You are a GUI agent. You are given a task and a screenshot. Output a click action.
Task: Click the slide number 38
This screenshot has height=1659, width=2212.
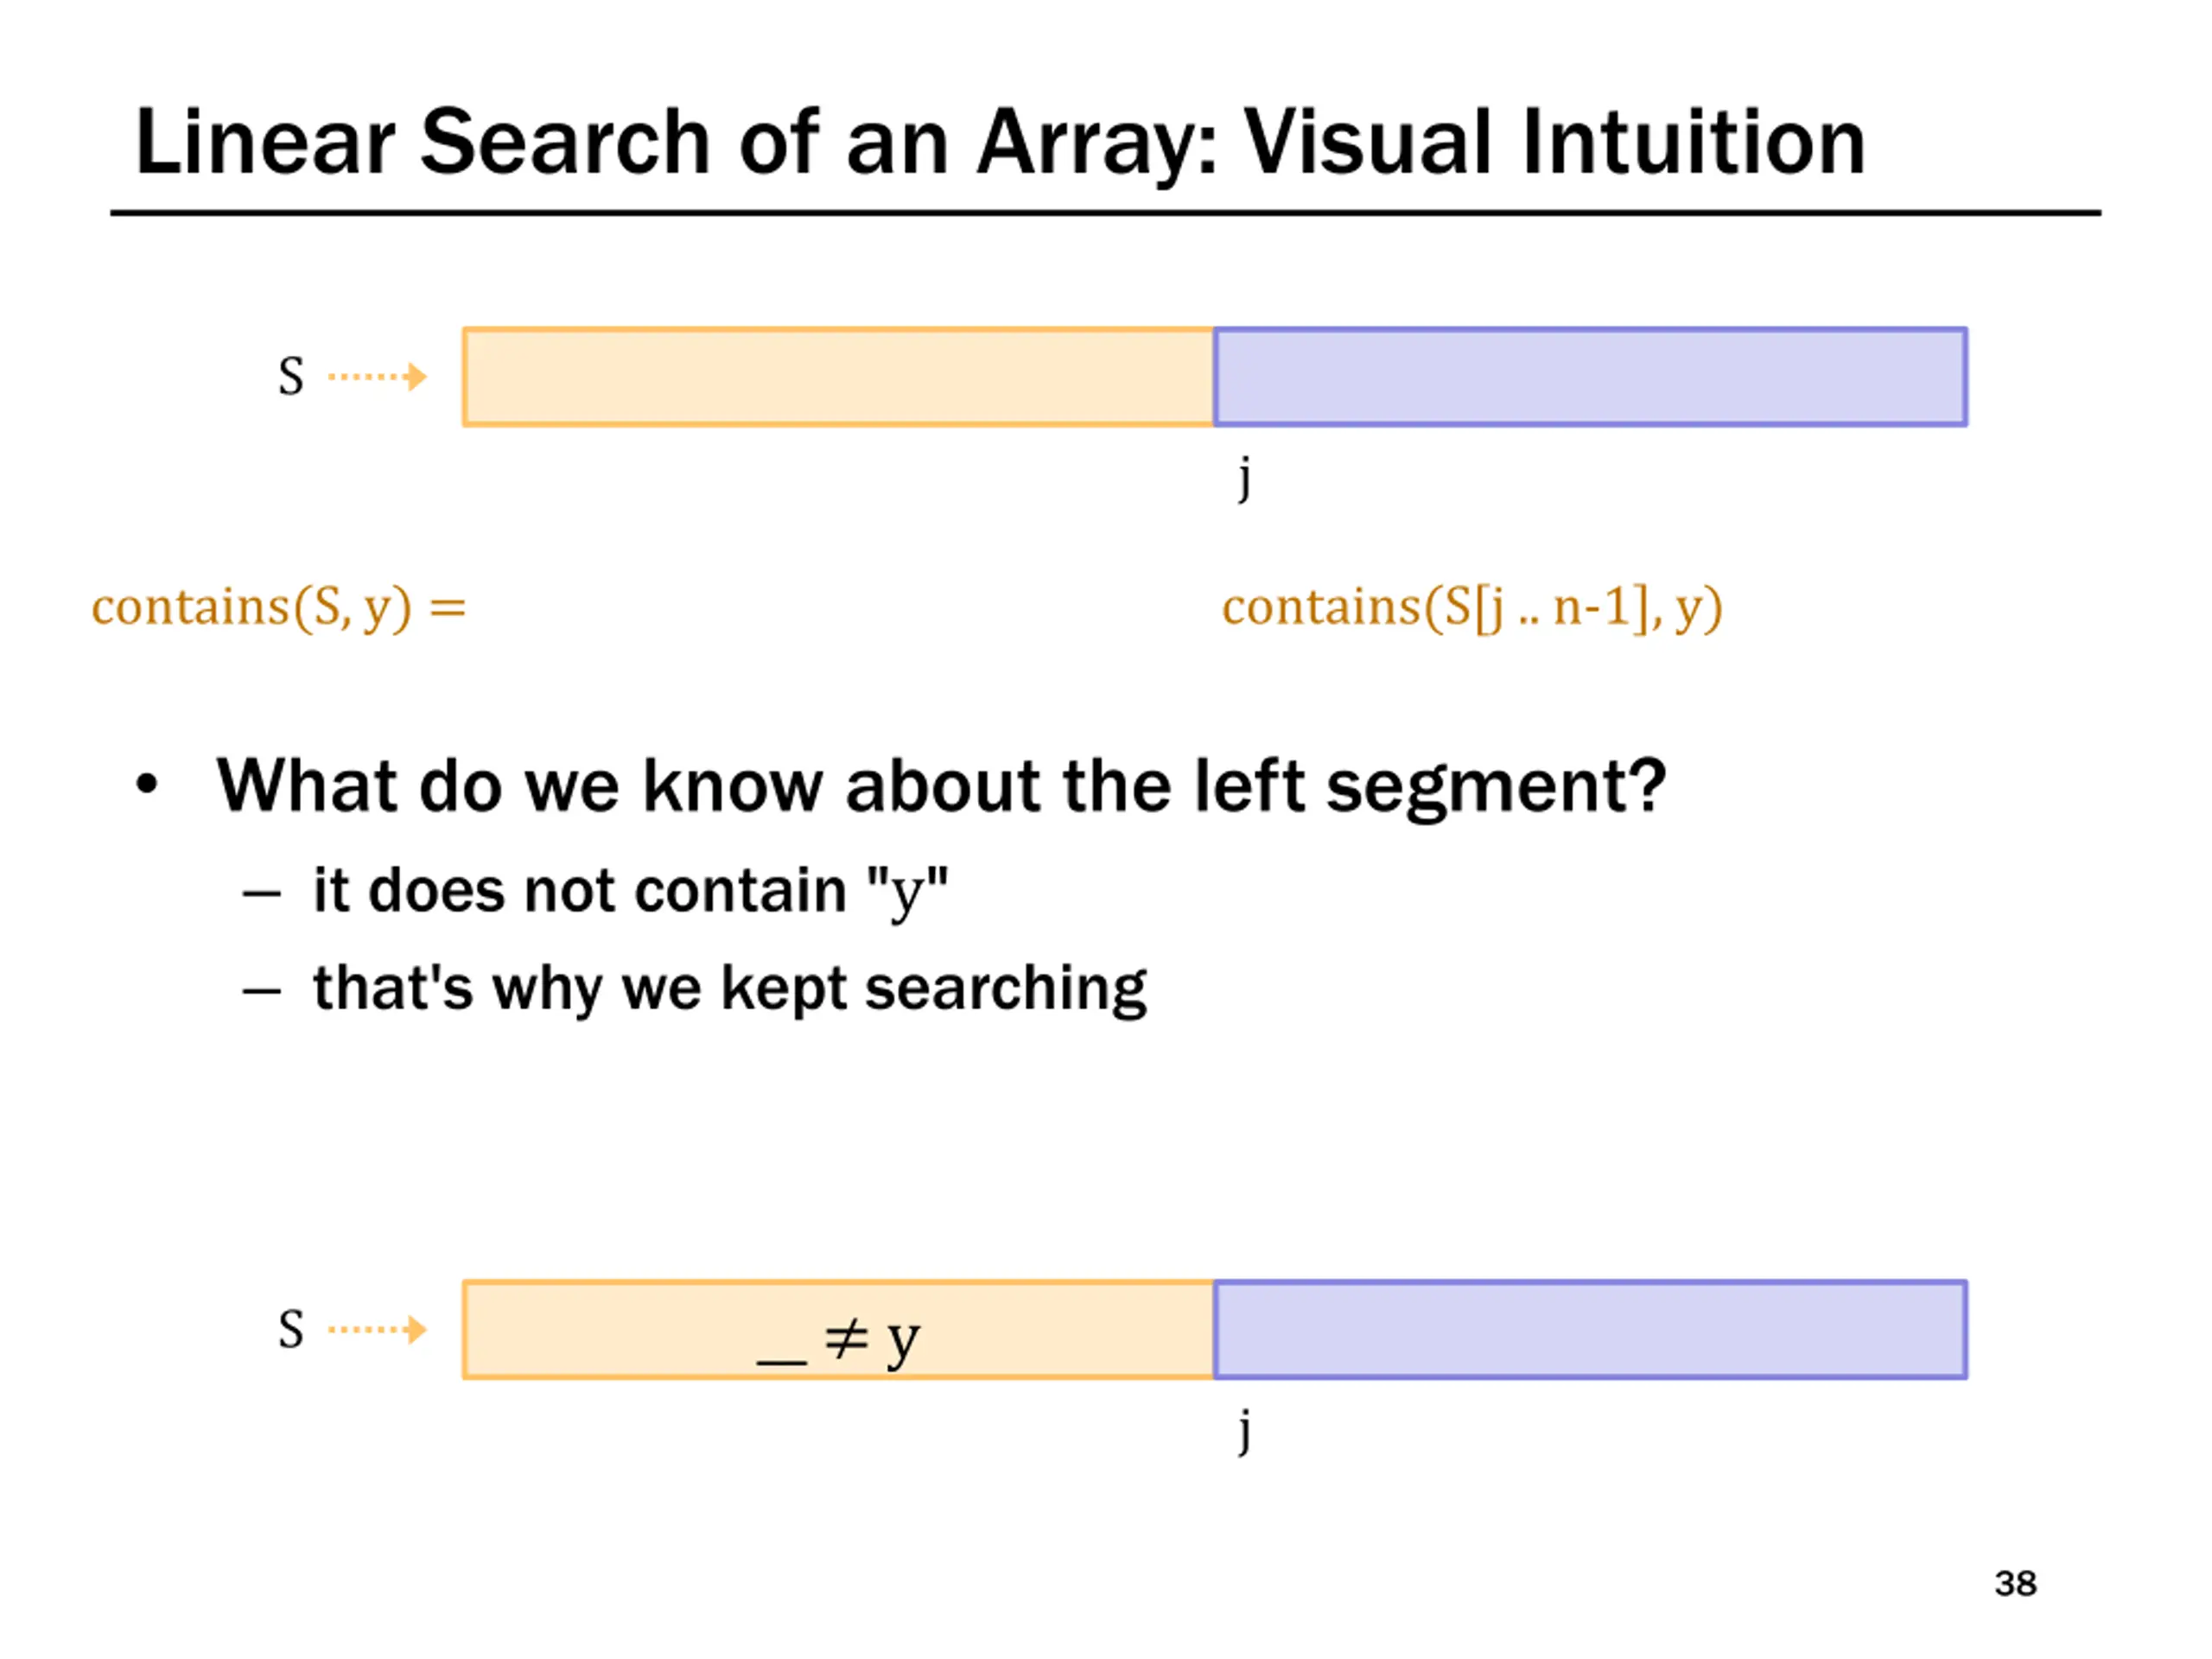(x=2015, y=1584)
